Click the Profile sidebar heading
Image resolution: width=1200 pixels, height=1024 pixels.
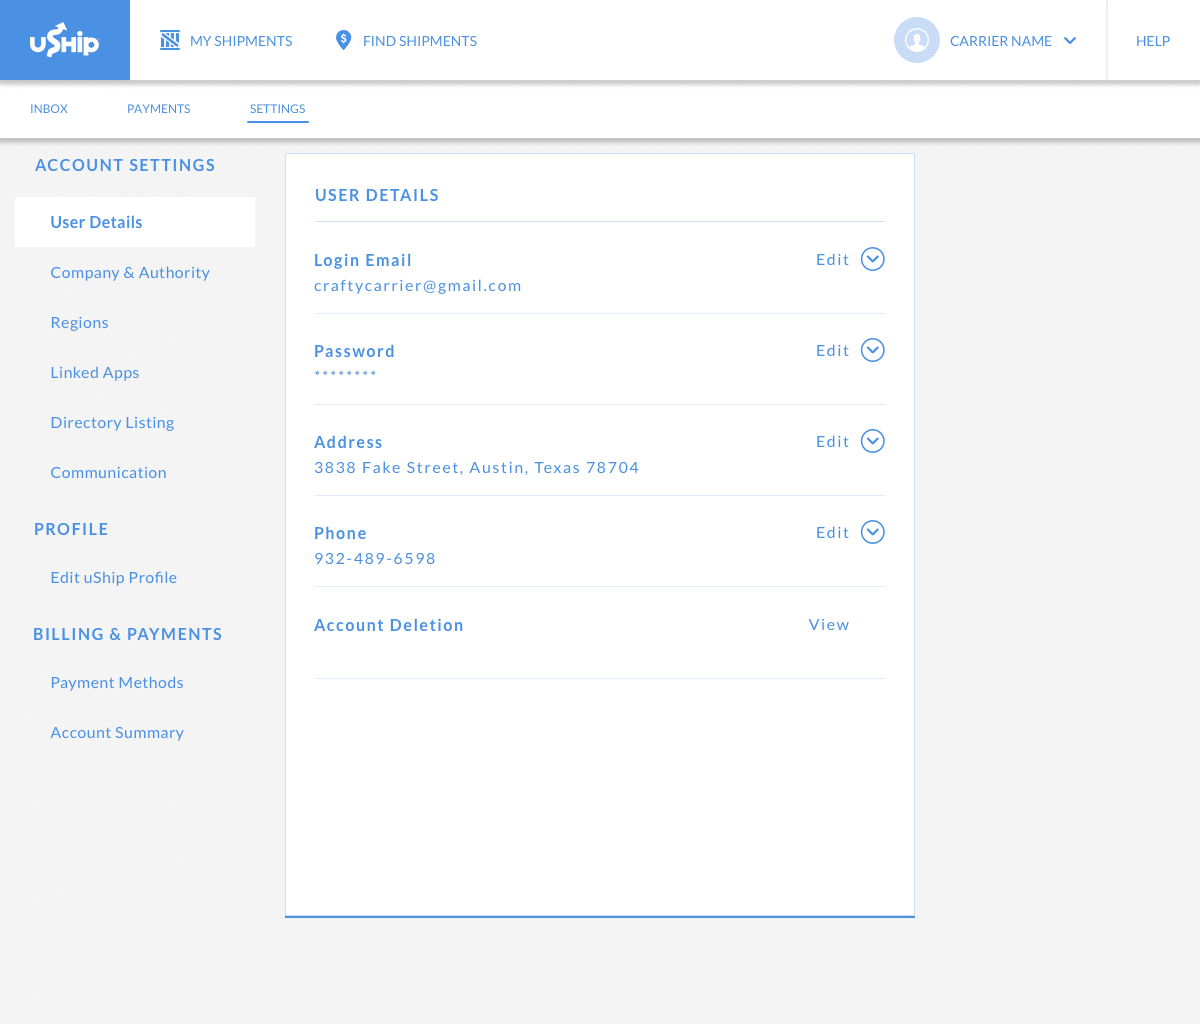[71, 529]
